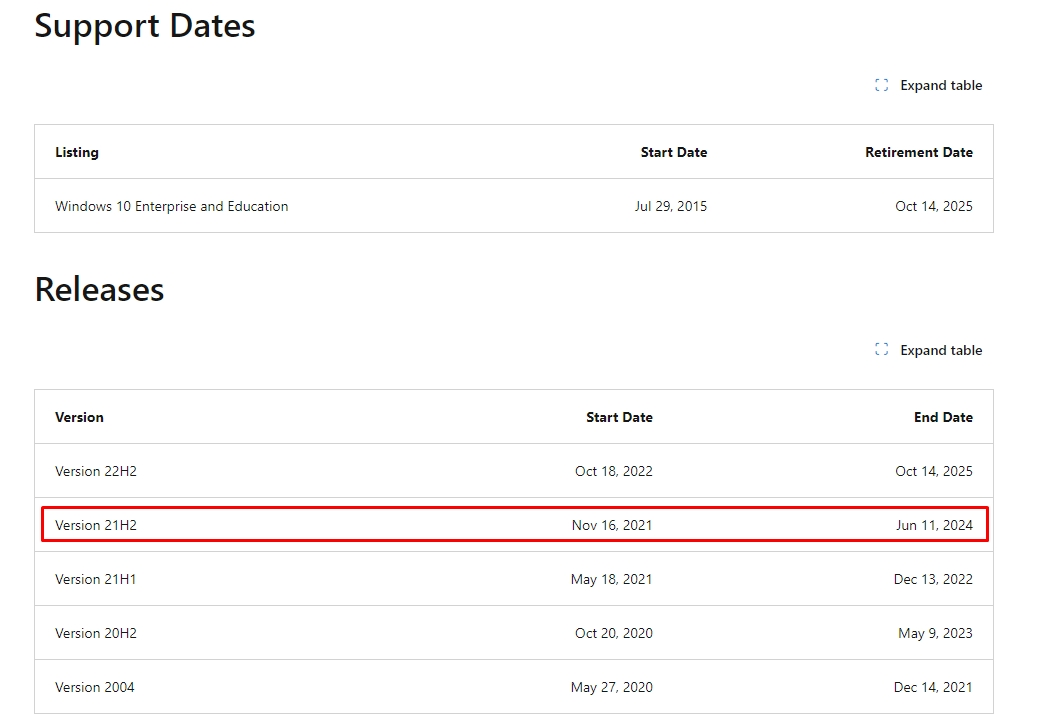Click the Dec 14, 2021 end date

click(x=932, y=687)
